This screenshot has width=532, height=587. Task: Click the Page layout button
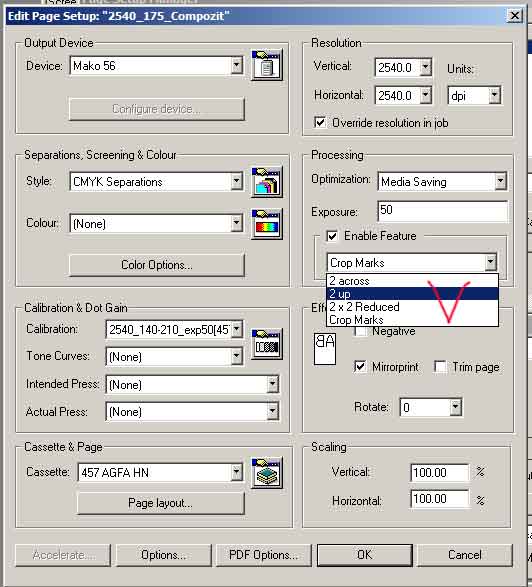click(x=161, y=503)
